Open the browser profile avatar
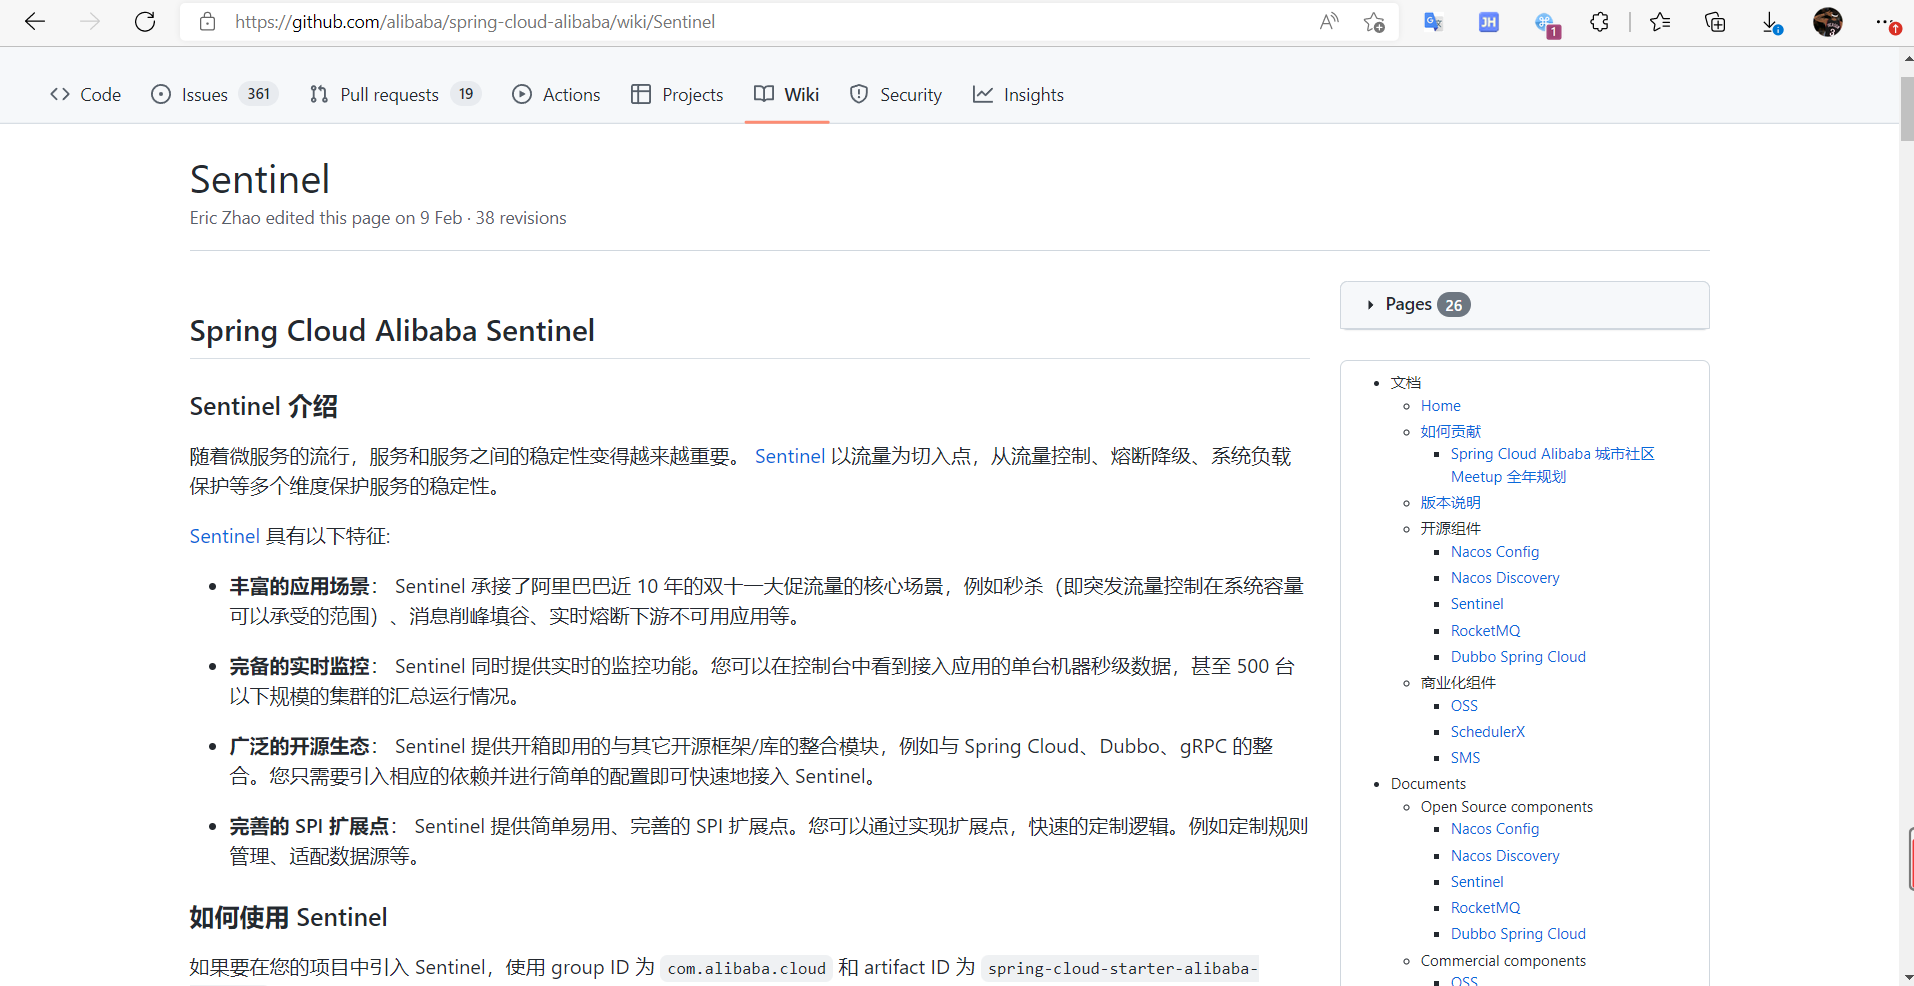 pyautogui.click(x=1828, y=22)
